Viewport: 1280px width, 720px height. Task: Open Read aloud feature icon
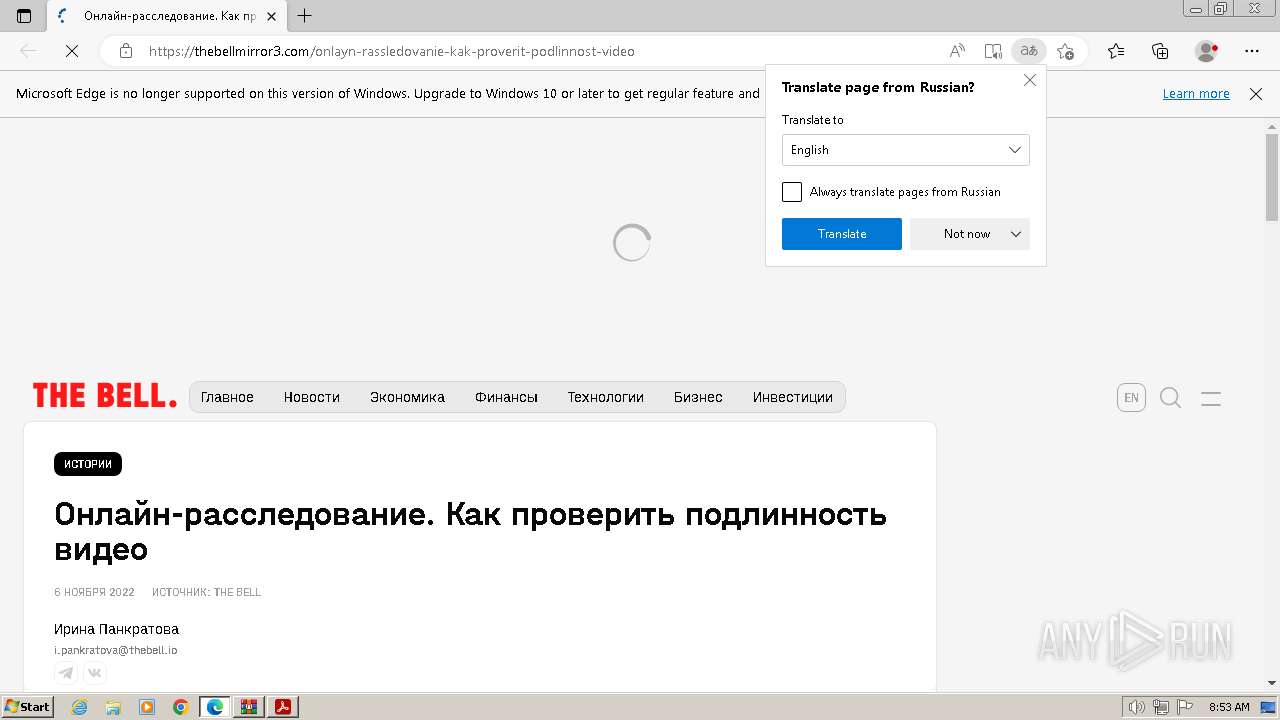pyautogui.click(x=957, y=51)
